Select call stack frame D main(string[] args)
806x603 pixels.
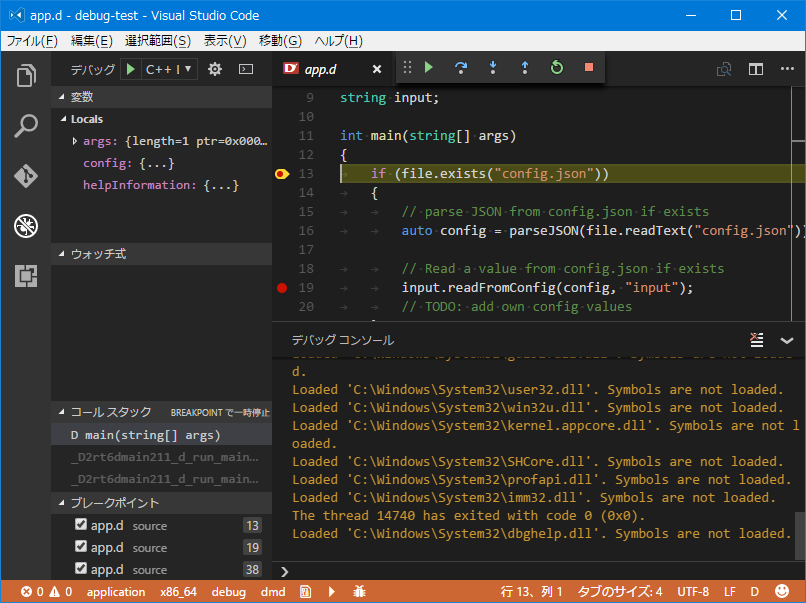(161, 435)
